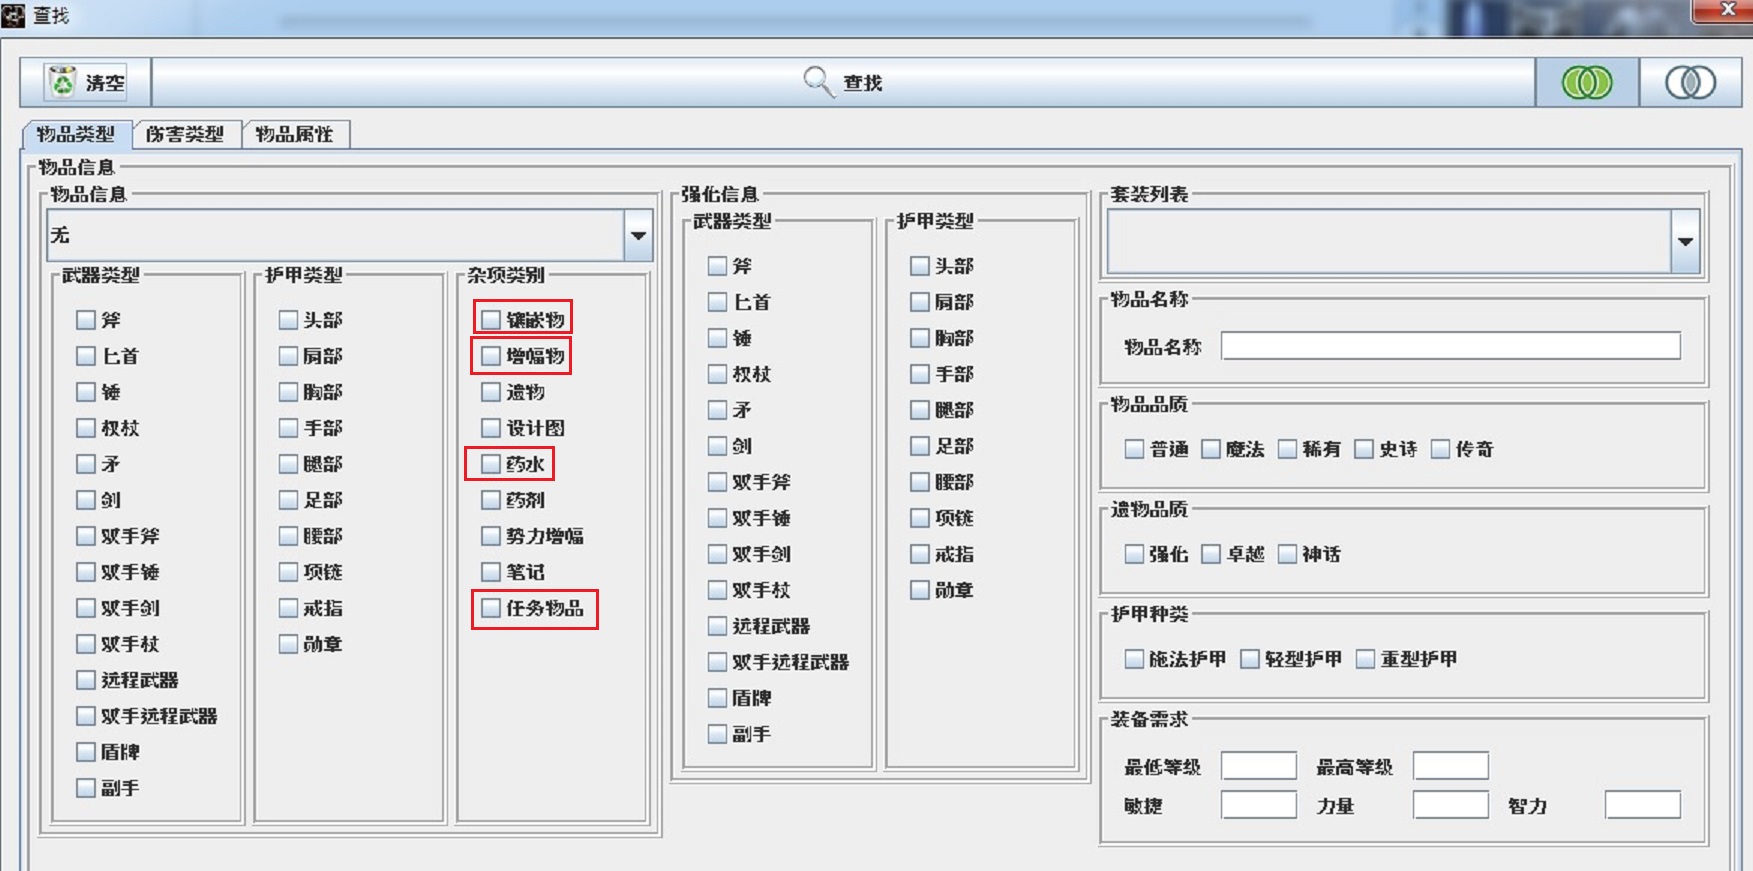This screenshot has width=1753, height=871.
Task: Enable the 重型护甲 checkbox
Action: pos(1366,659)
